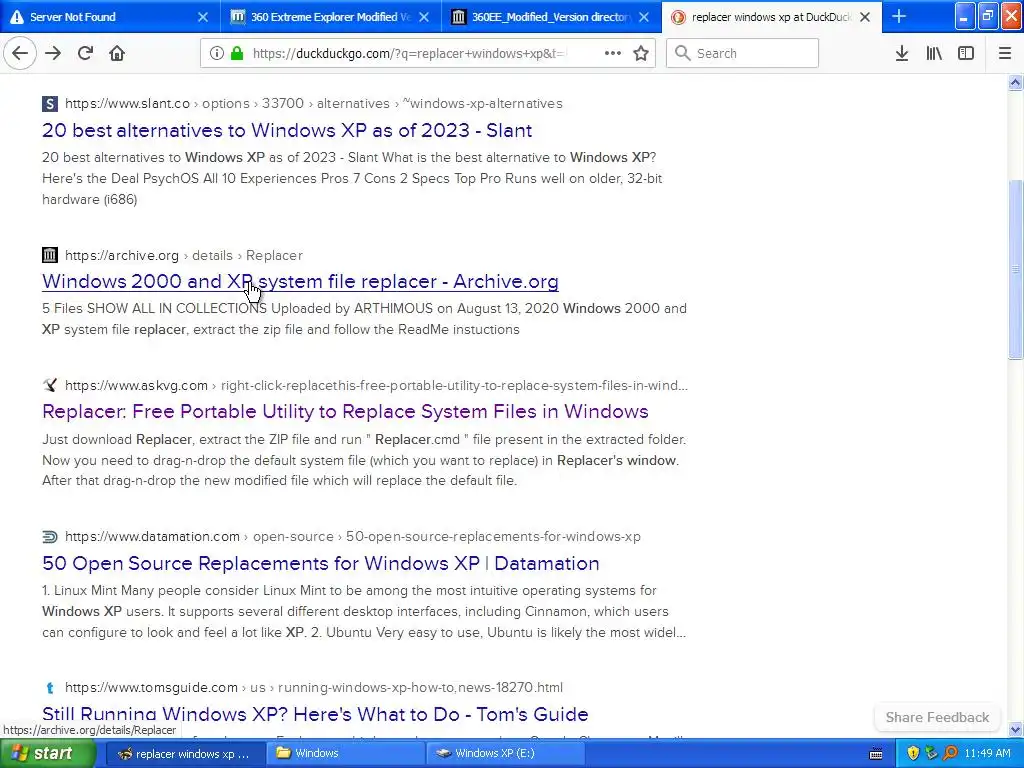
Task: Select replacer windows xp taskbar button
Action: coord(184,753)
